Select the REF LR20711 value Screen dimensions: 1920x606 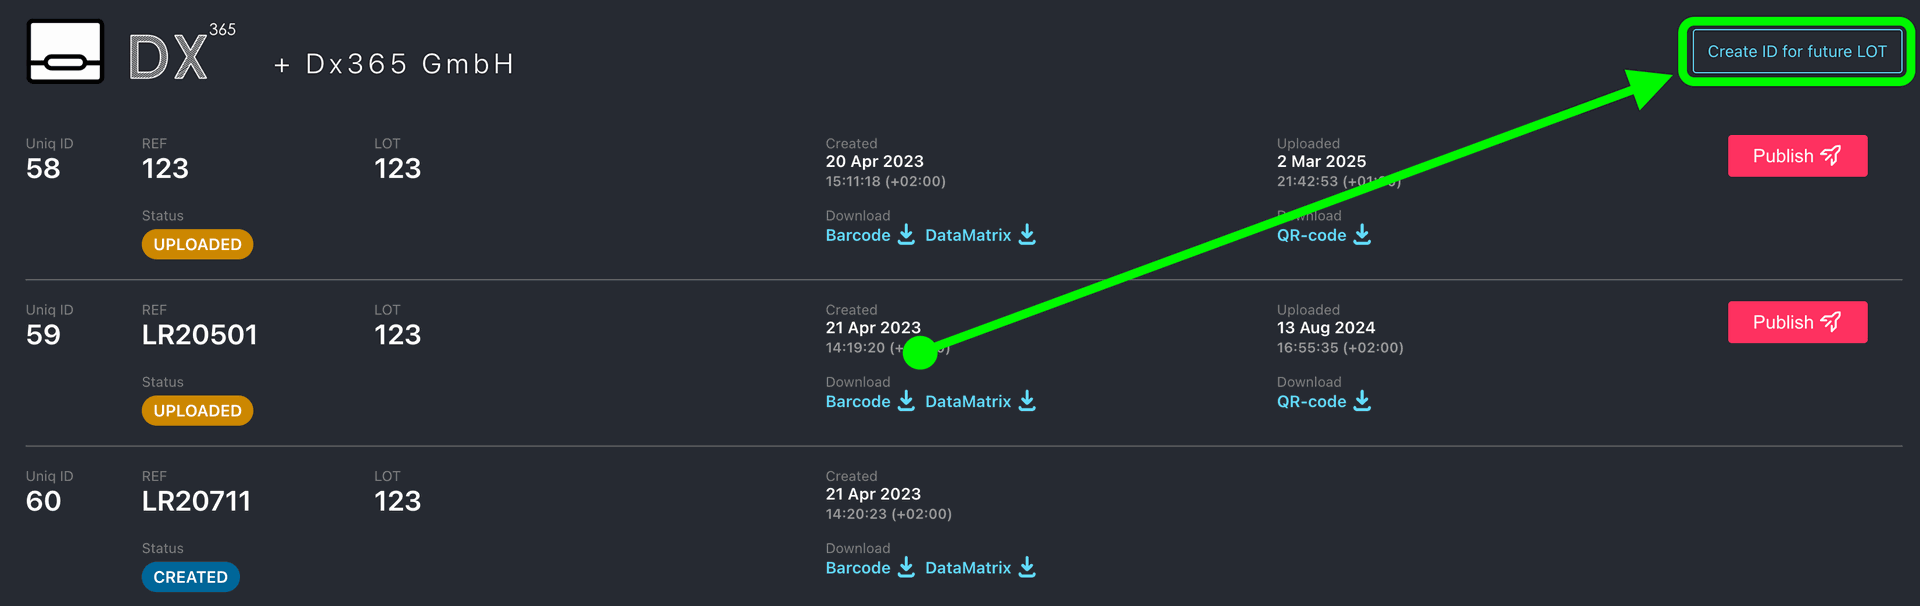coord(196,501)
